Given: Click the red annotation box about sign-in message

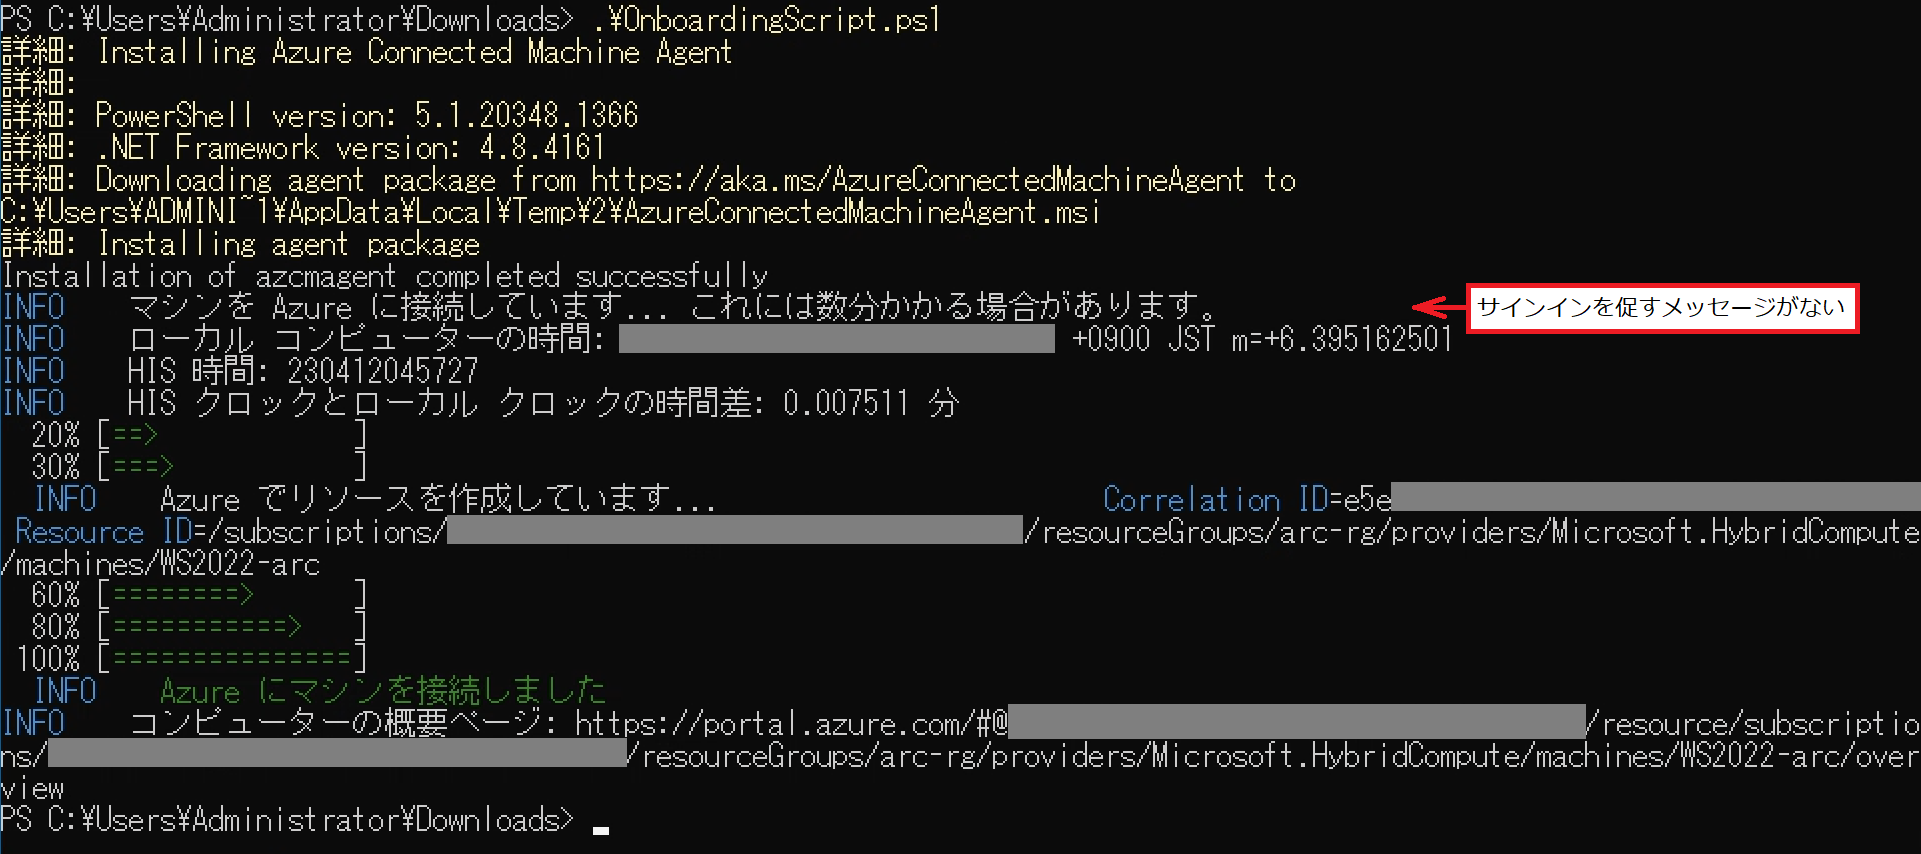Looking at the screenshot, I should (1661, 307).
